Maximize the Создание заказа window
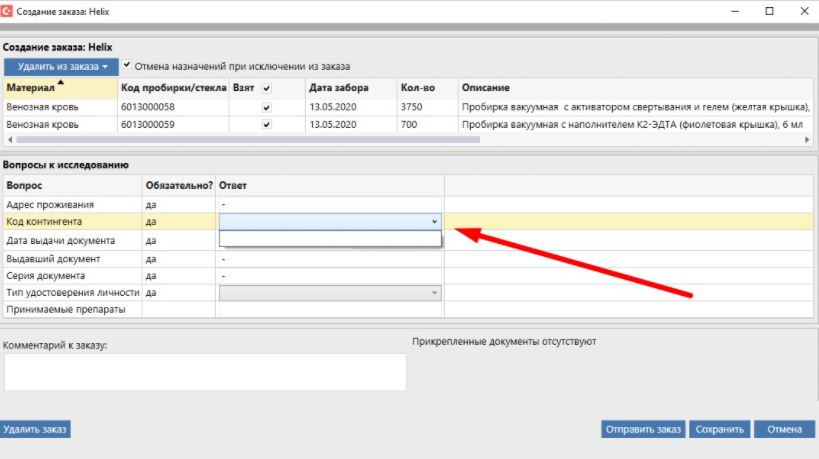 [769, 10]
